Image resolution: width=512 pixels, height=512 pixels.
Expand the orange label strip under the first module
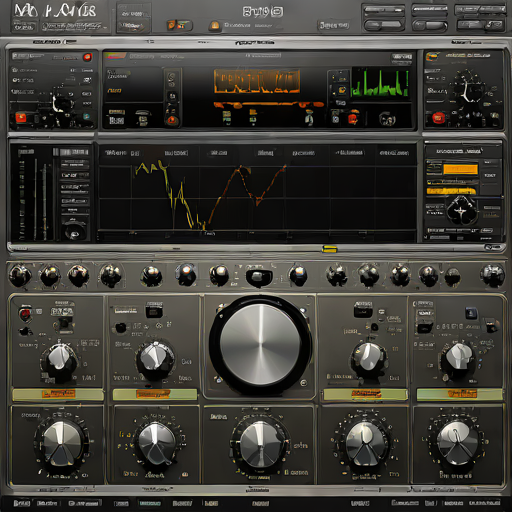pyautogui.click(x=59, y=394)
